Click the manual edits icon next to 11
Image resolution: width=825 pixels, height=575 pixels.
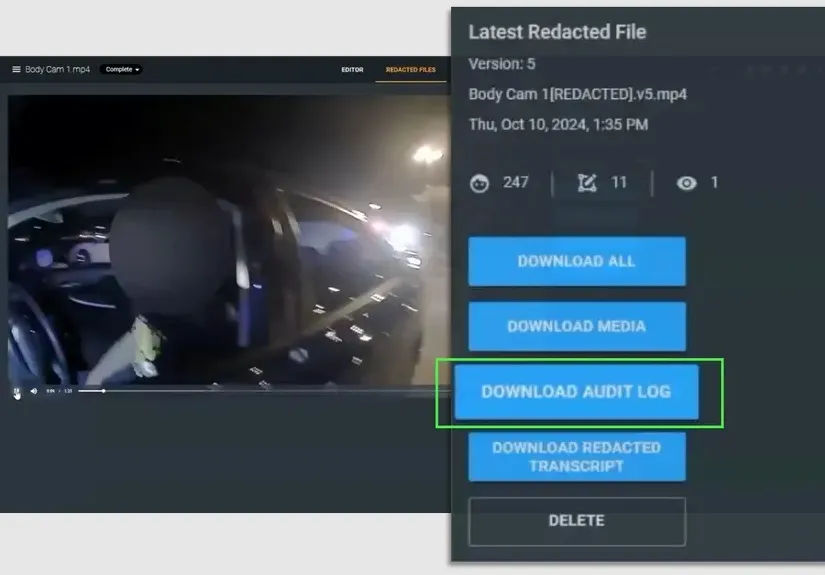pyautogui.click(x=587, y=183)
